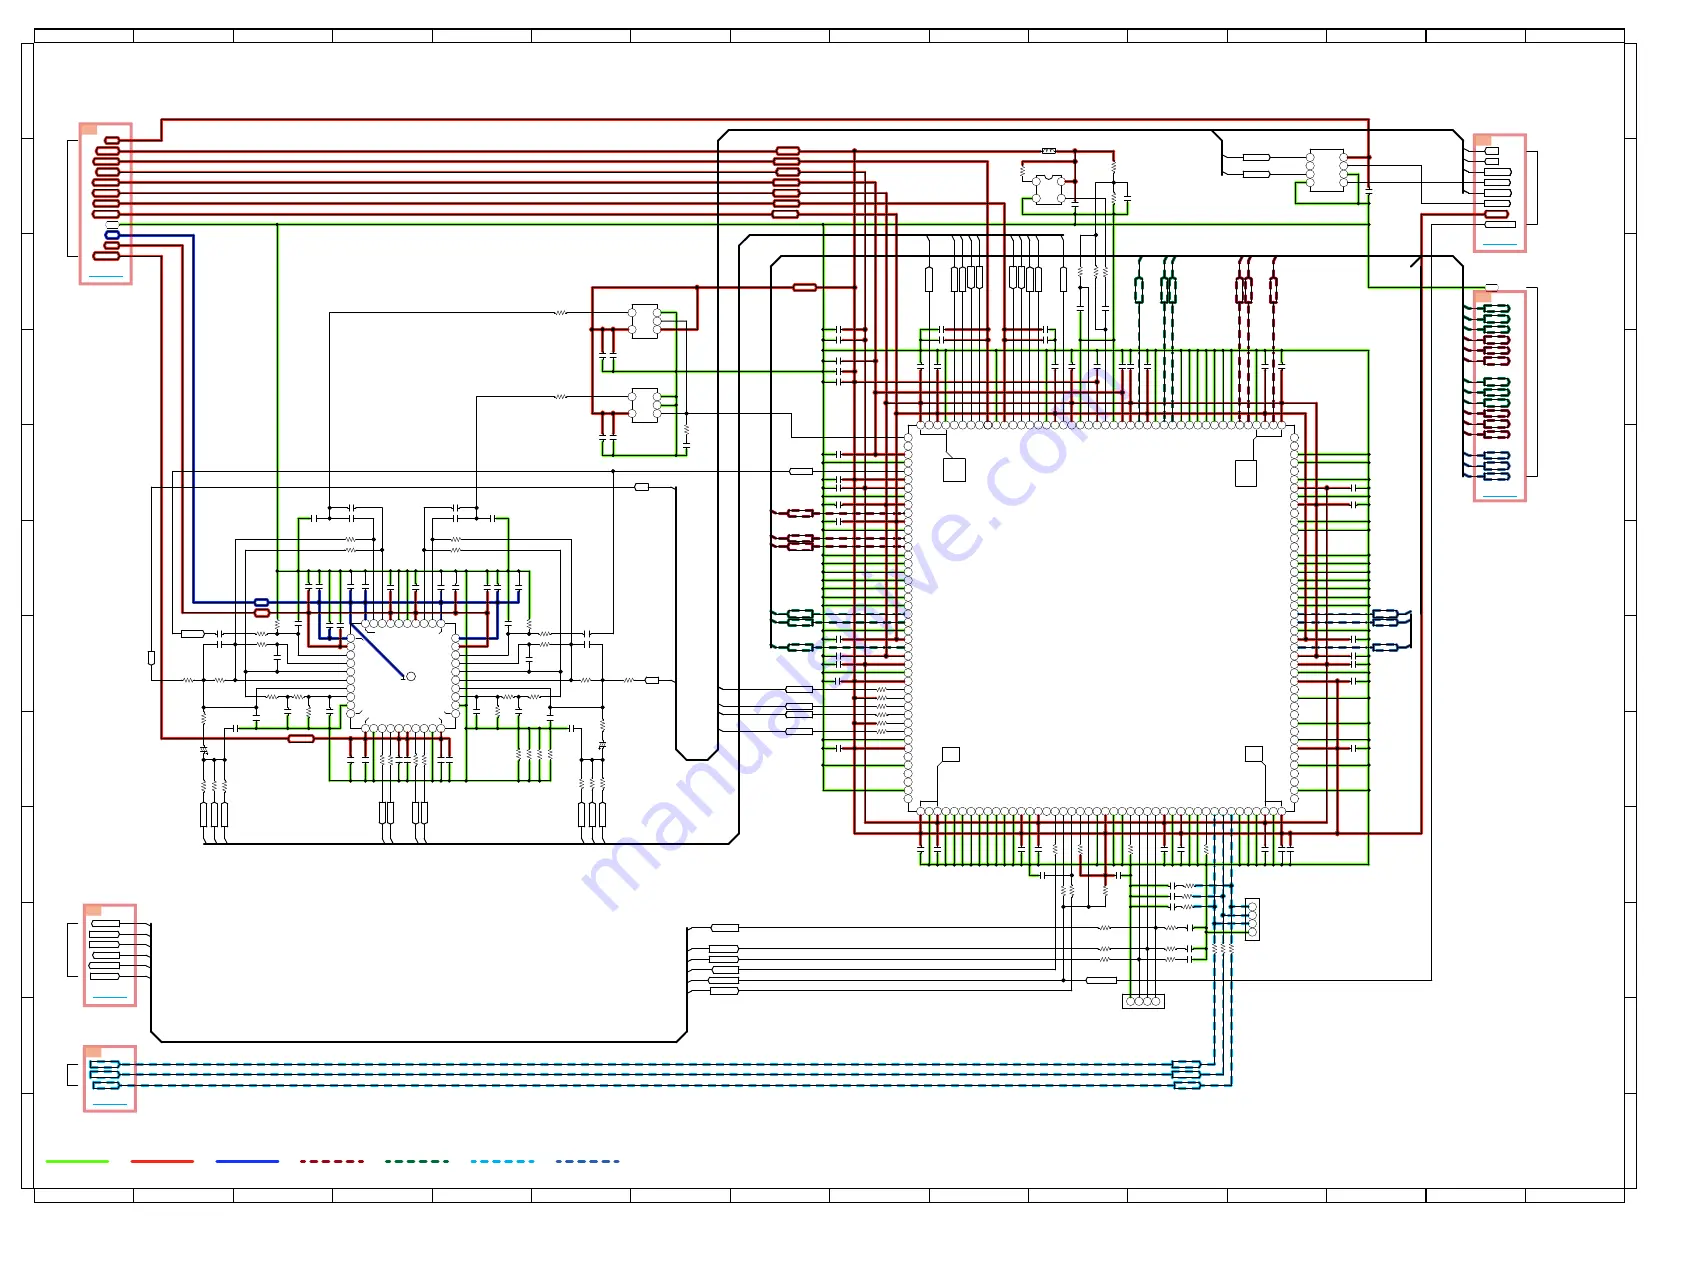This screenshot has width=1701, height=1263.
Task: Click the blue pin in top-left connector
Action: coord(112,235)
